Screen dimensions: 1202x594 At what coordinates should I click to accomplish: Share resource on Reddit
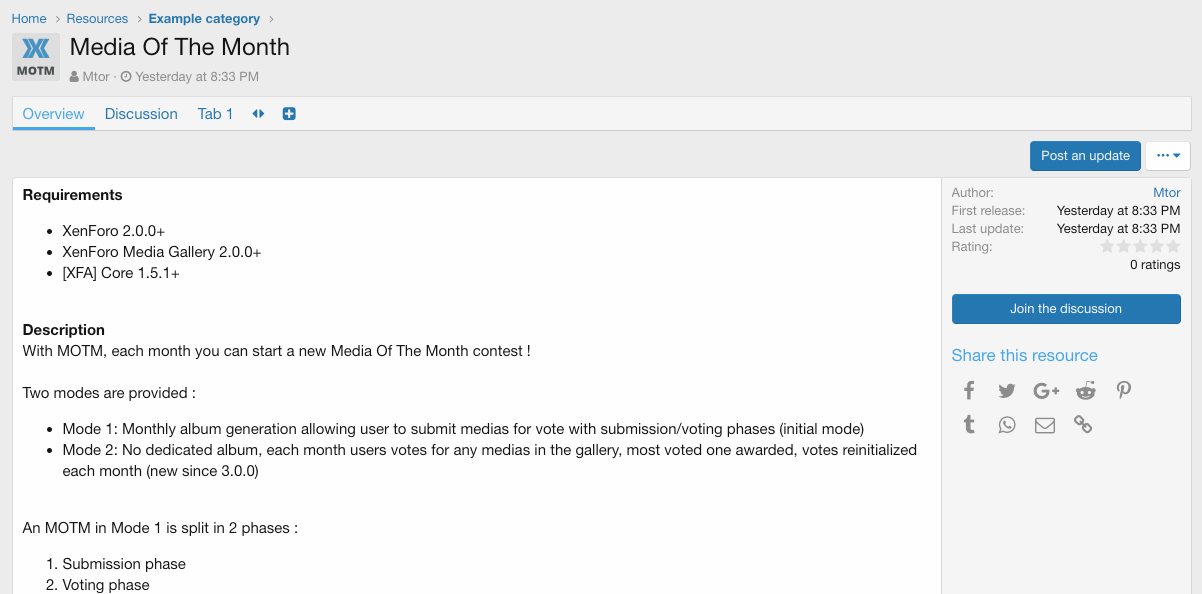click(x=1085, y=390)
